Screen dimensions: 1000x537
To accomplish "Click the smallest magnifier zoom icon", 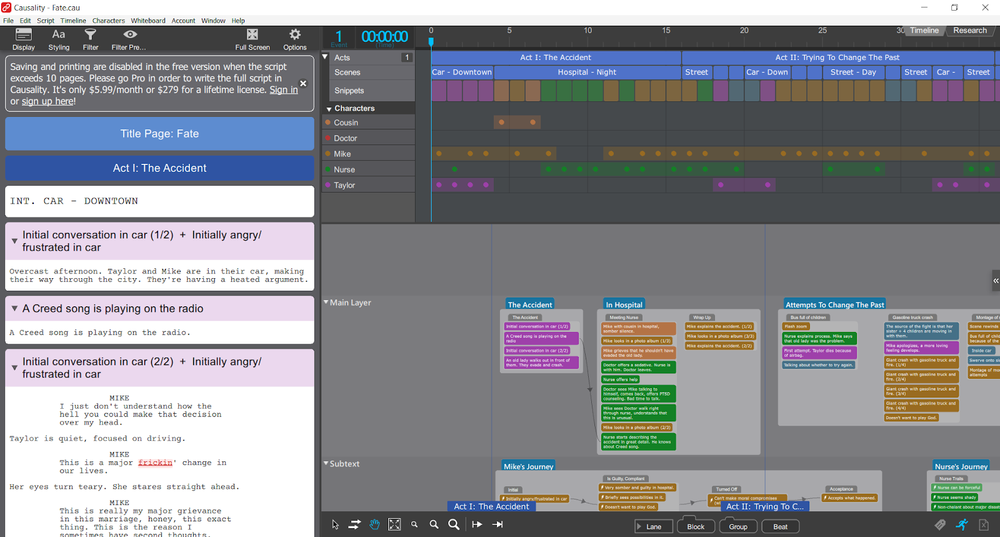I will click(x=415, y=524).
